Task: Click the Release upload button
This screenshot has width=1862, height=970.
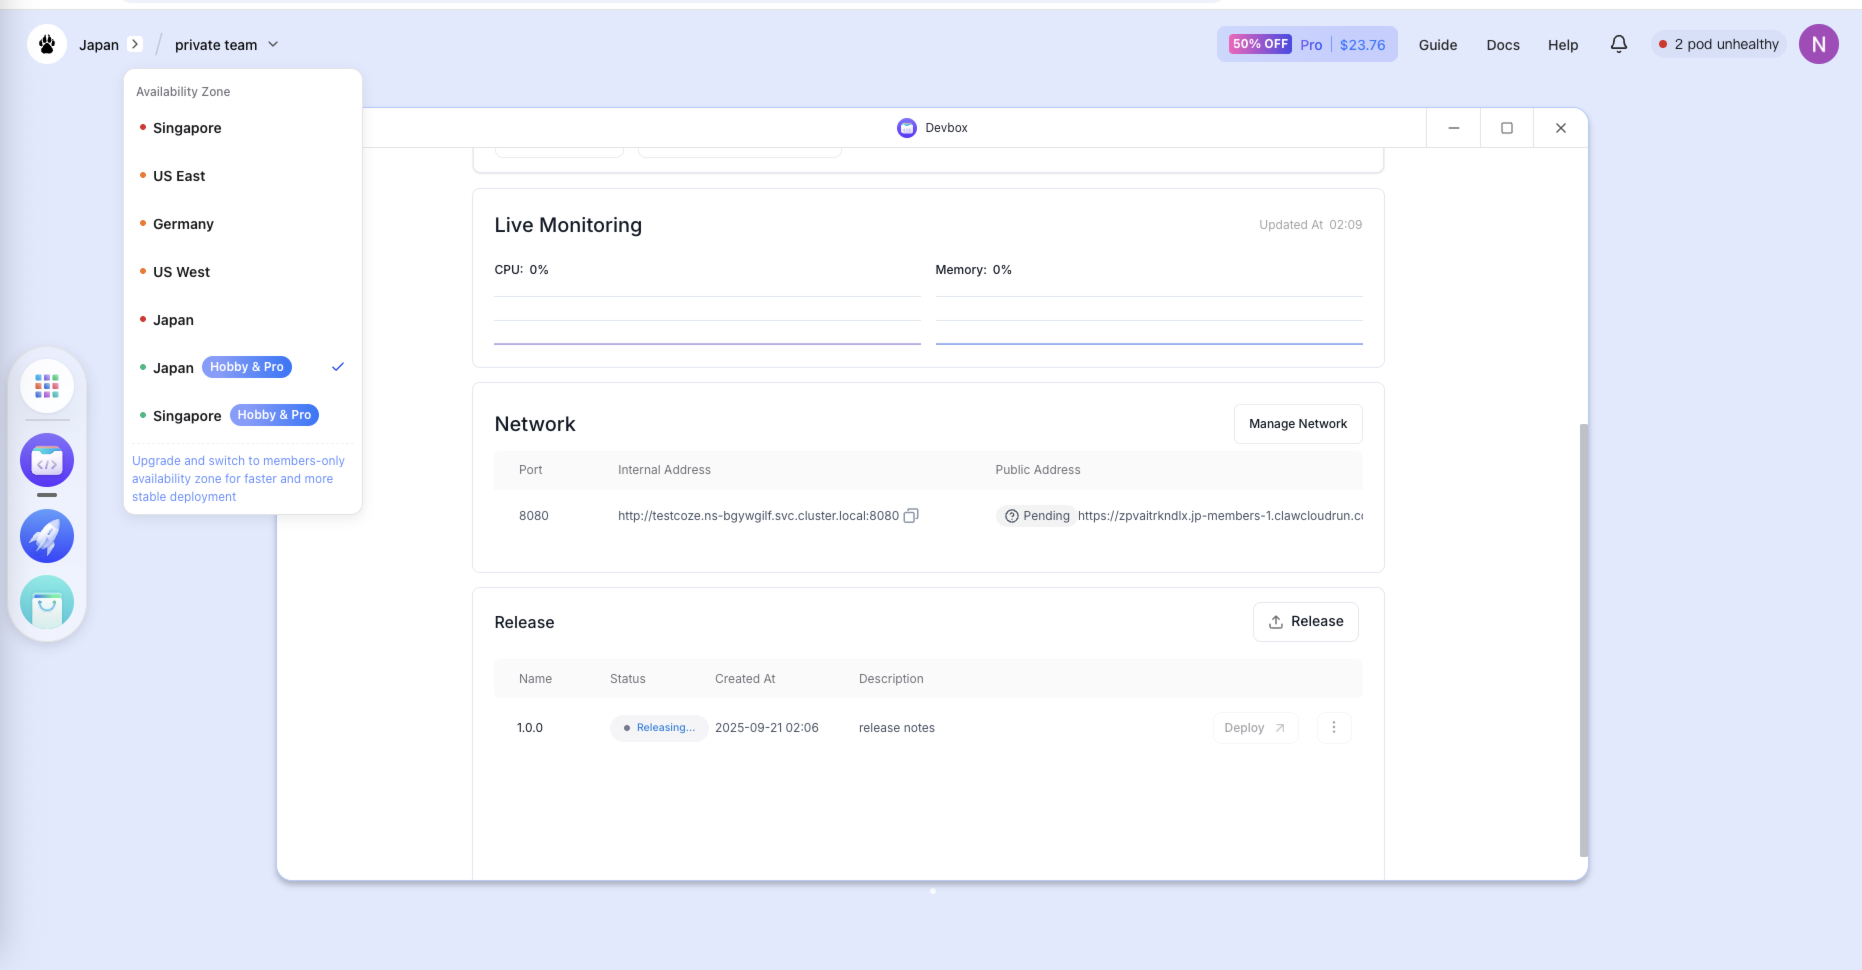Action: (1305, 622)
